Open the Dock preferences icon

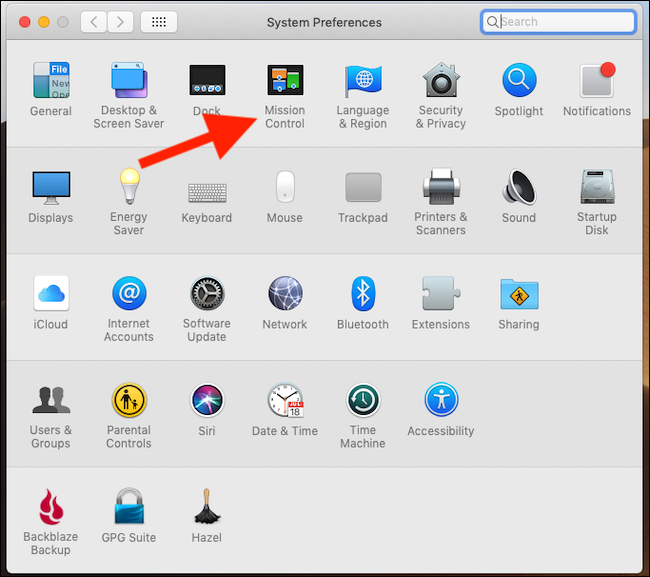point(207,80)
